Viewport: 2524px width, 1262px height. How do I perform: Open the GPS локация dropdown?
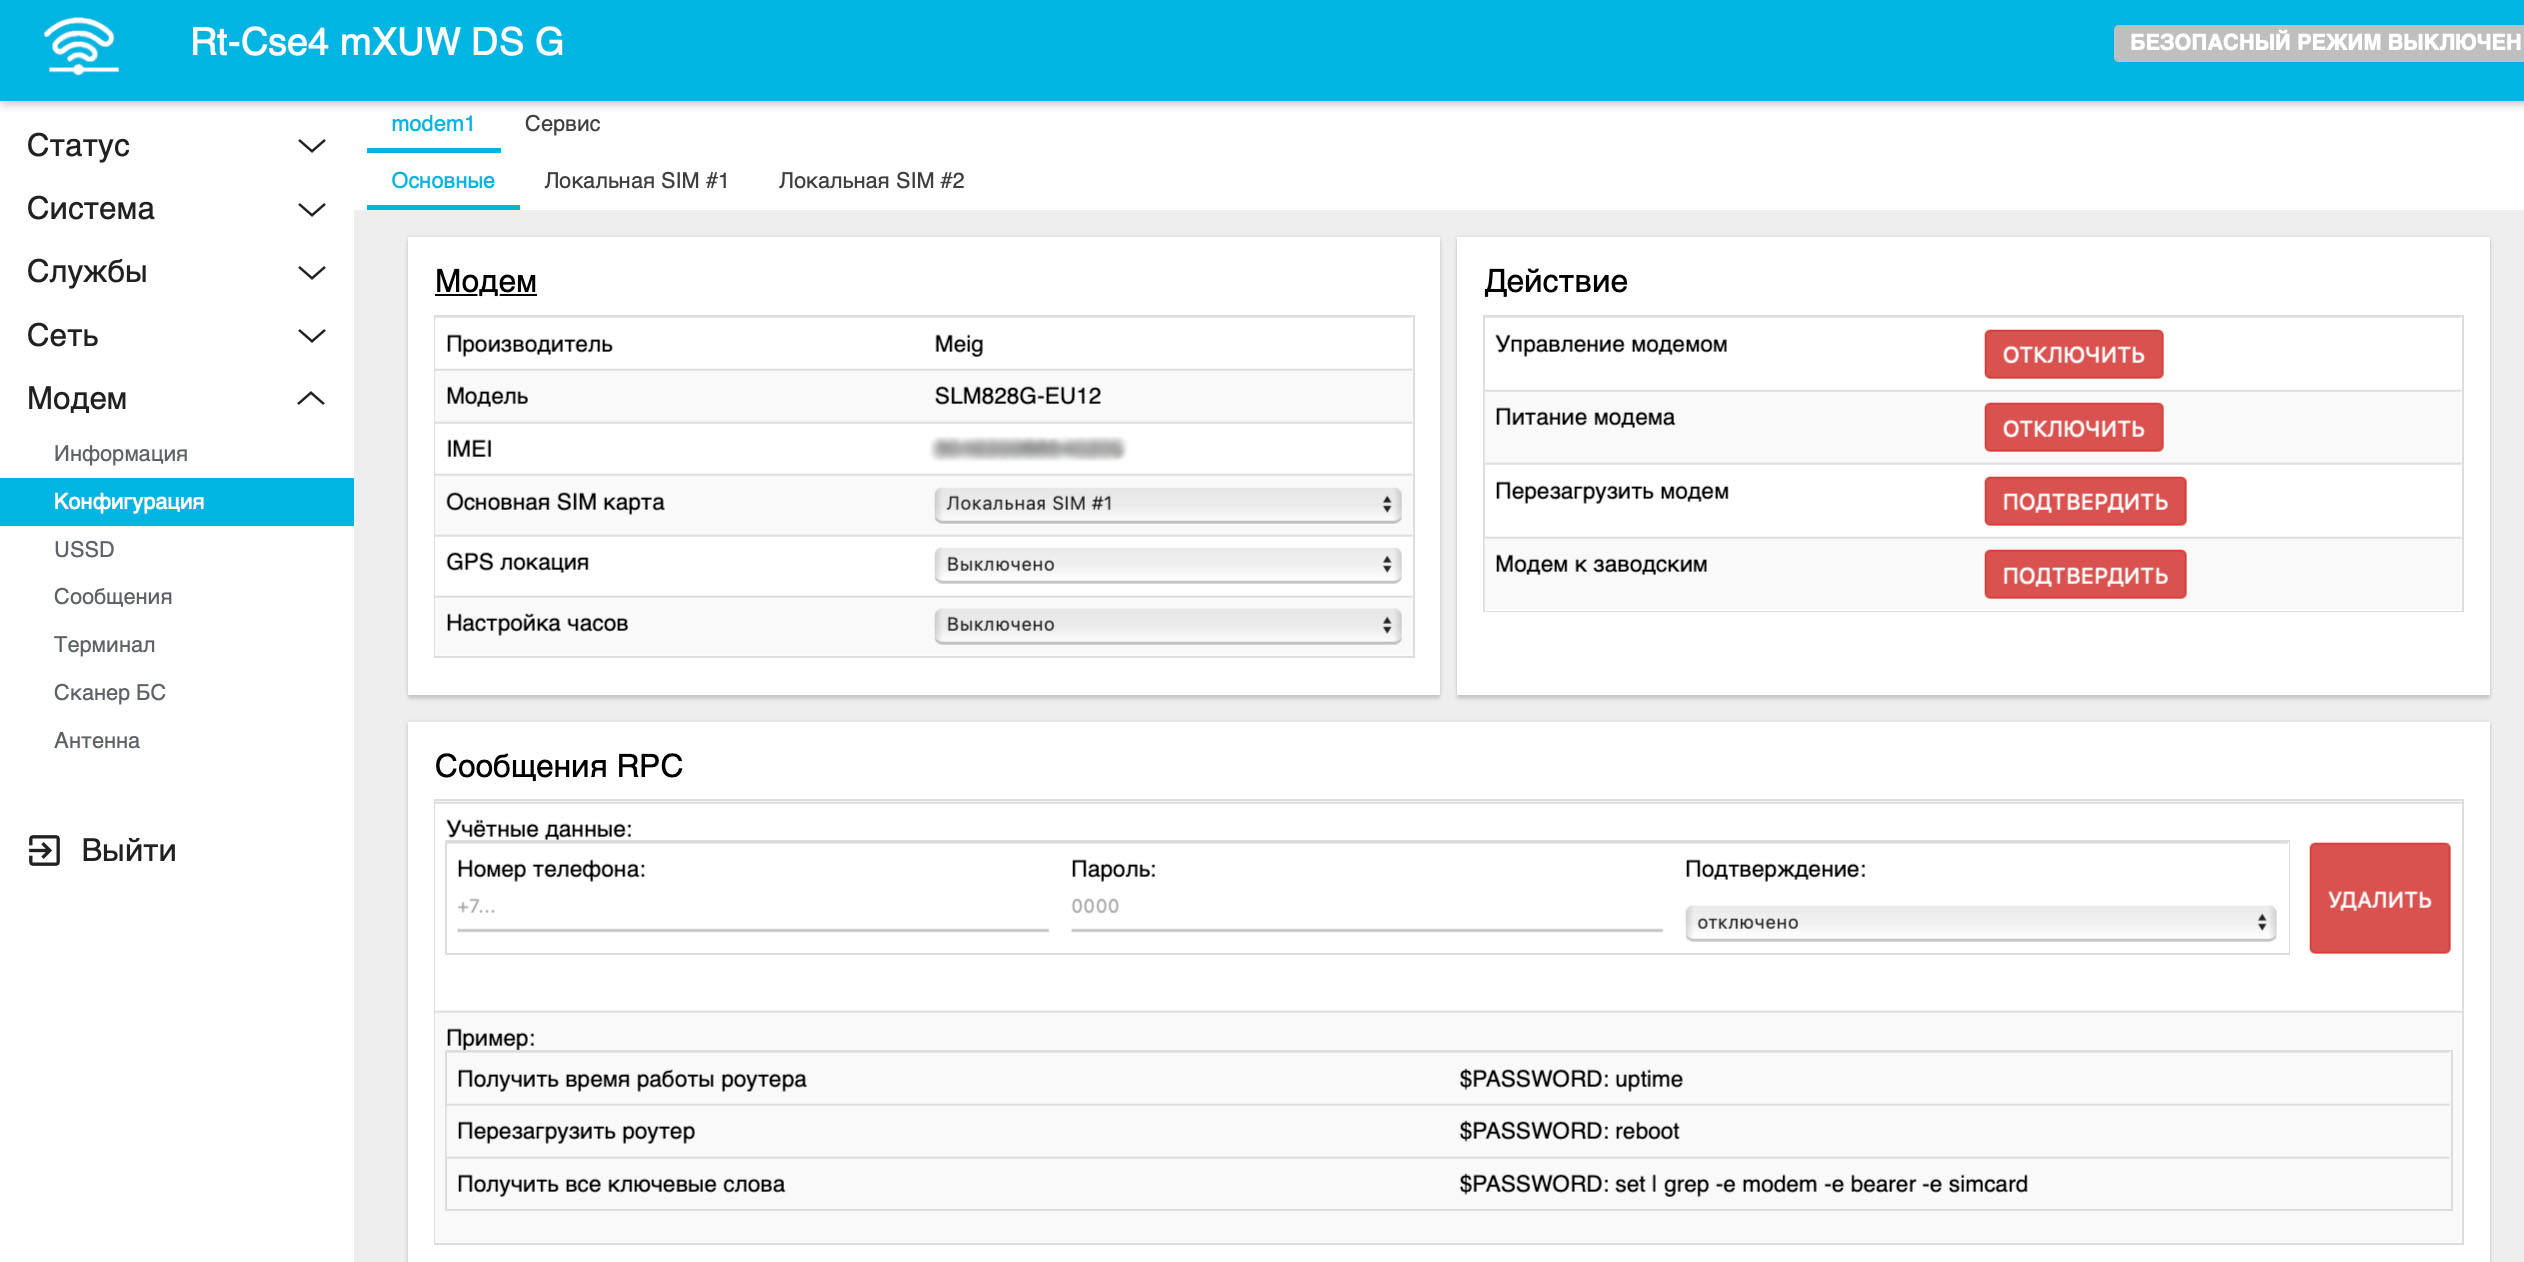(1166, 564)
